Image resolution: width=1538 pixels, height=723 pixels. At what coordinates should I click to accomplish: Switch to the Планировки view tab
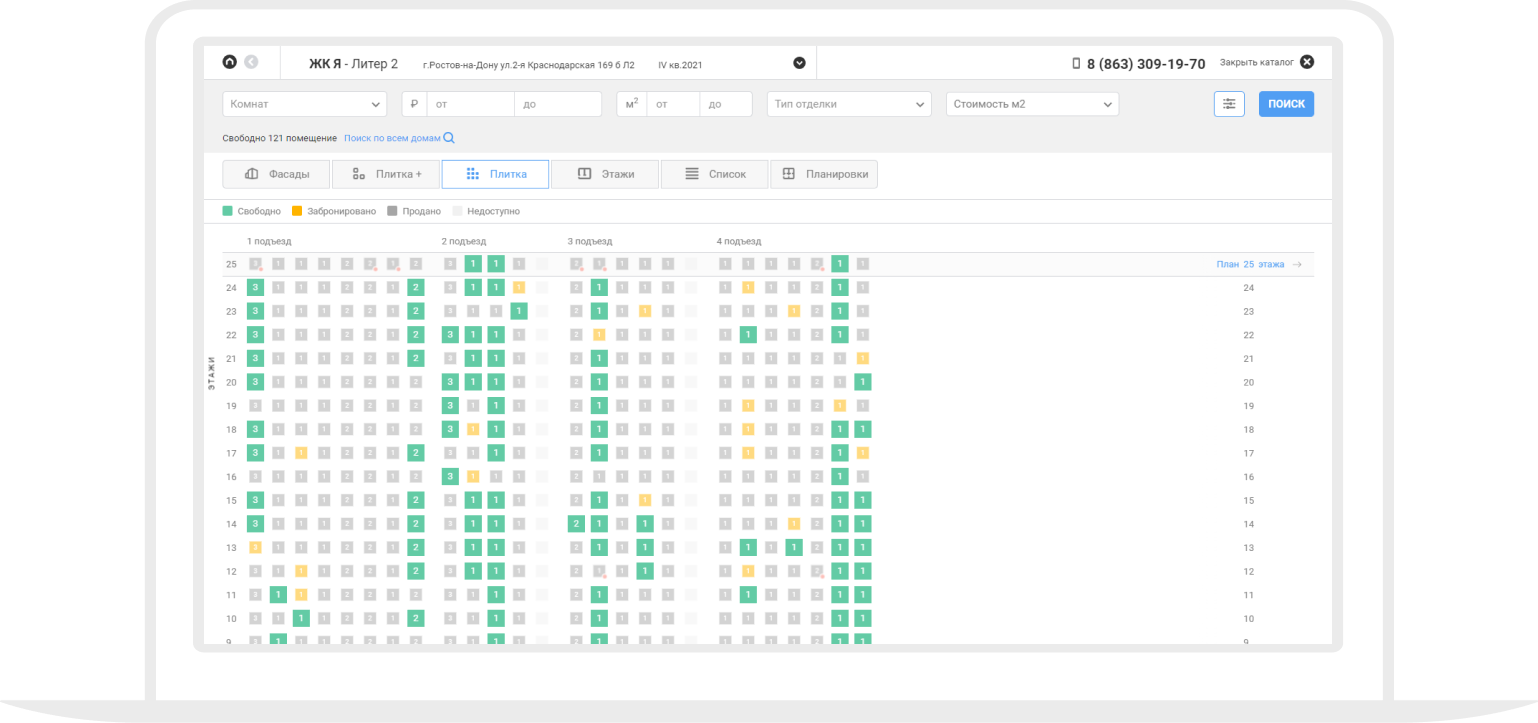click(x=824, y=174)
